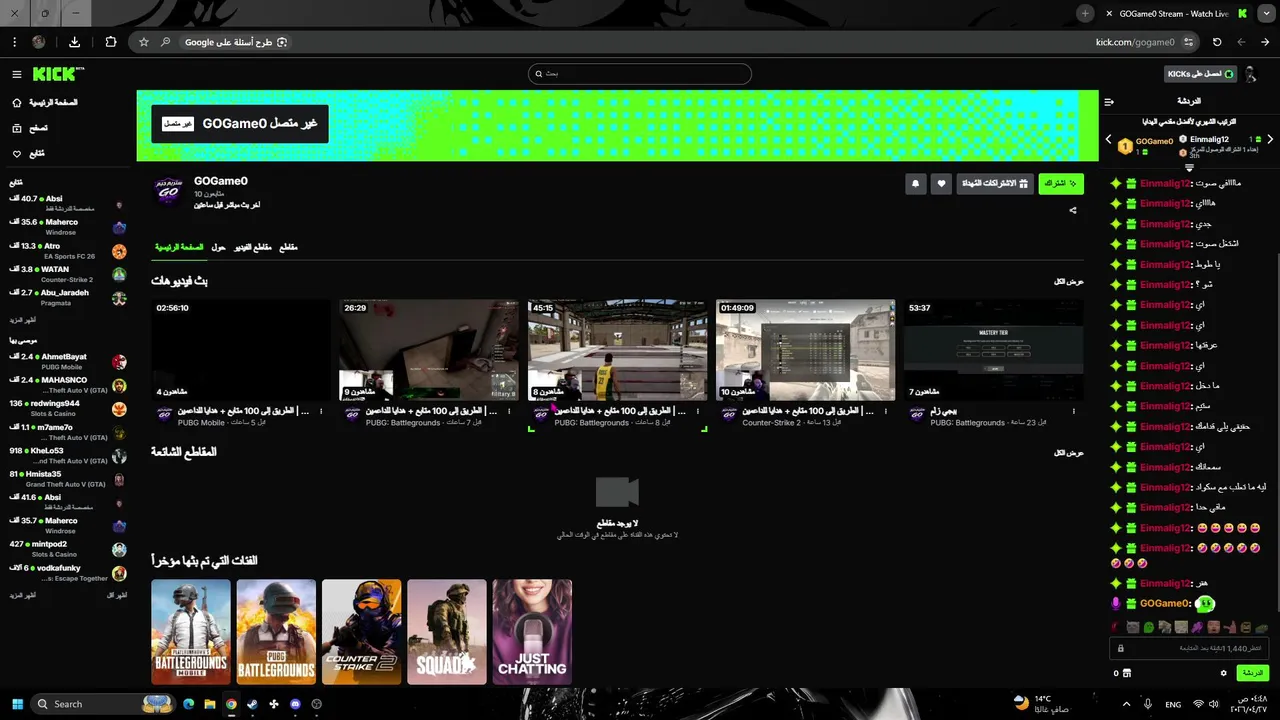
Task: Click the search box at top
Action: pos(640,74)
